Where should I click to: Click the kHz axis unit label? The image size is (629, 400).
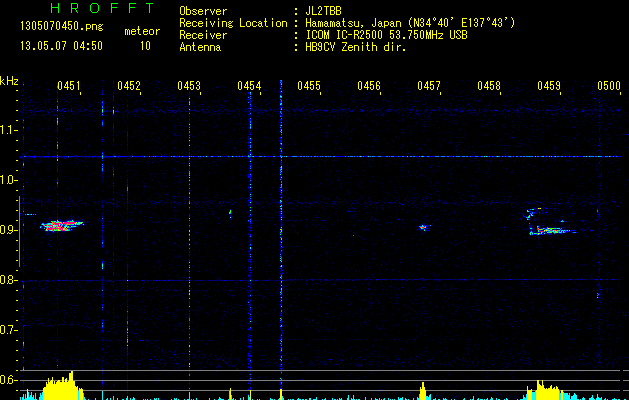pyautogui.click(x=9, y=80)
